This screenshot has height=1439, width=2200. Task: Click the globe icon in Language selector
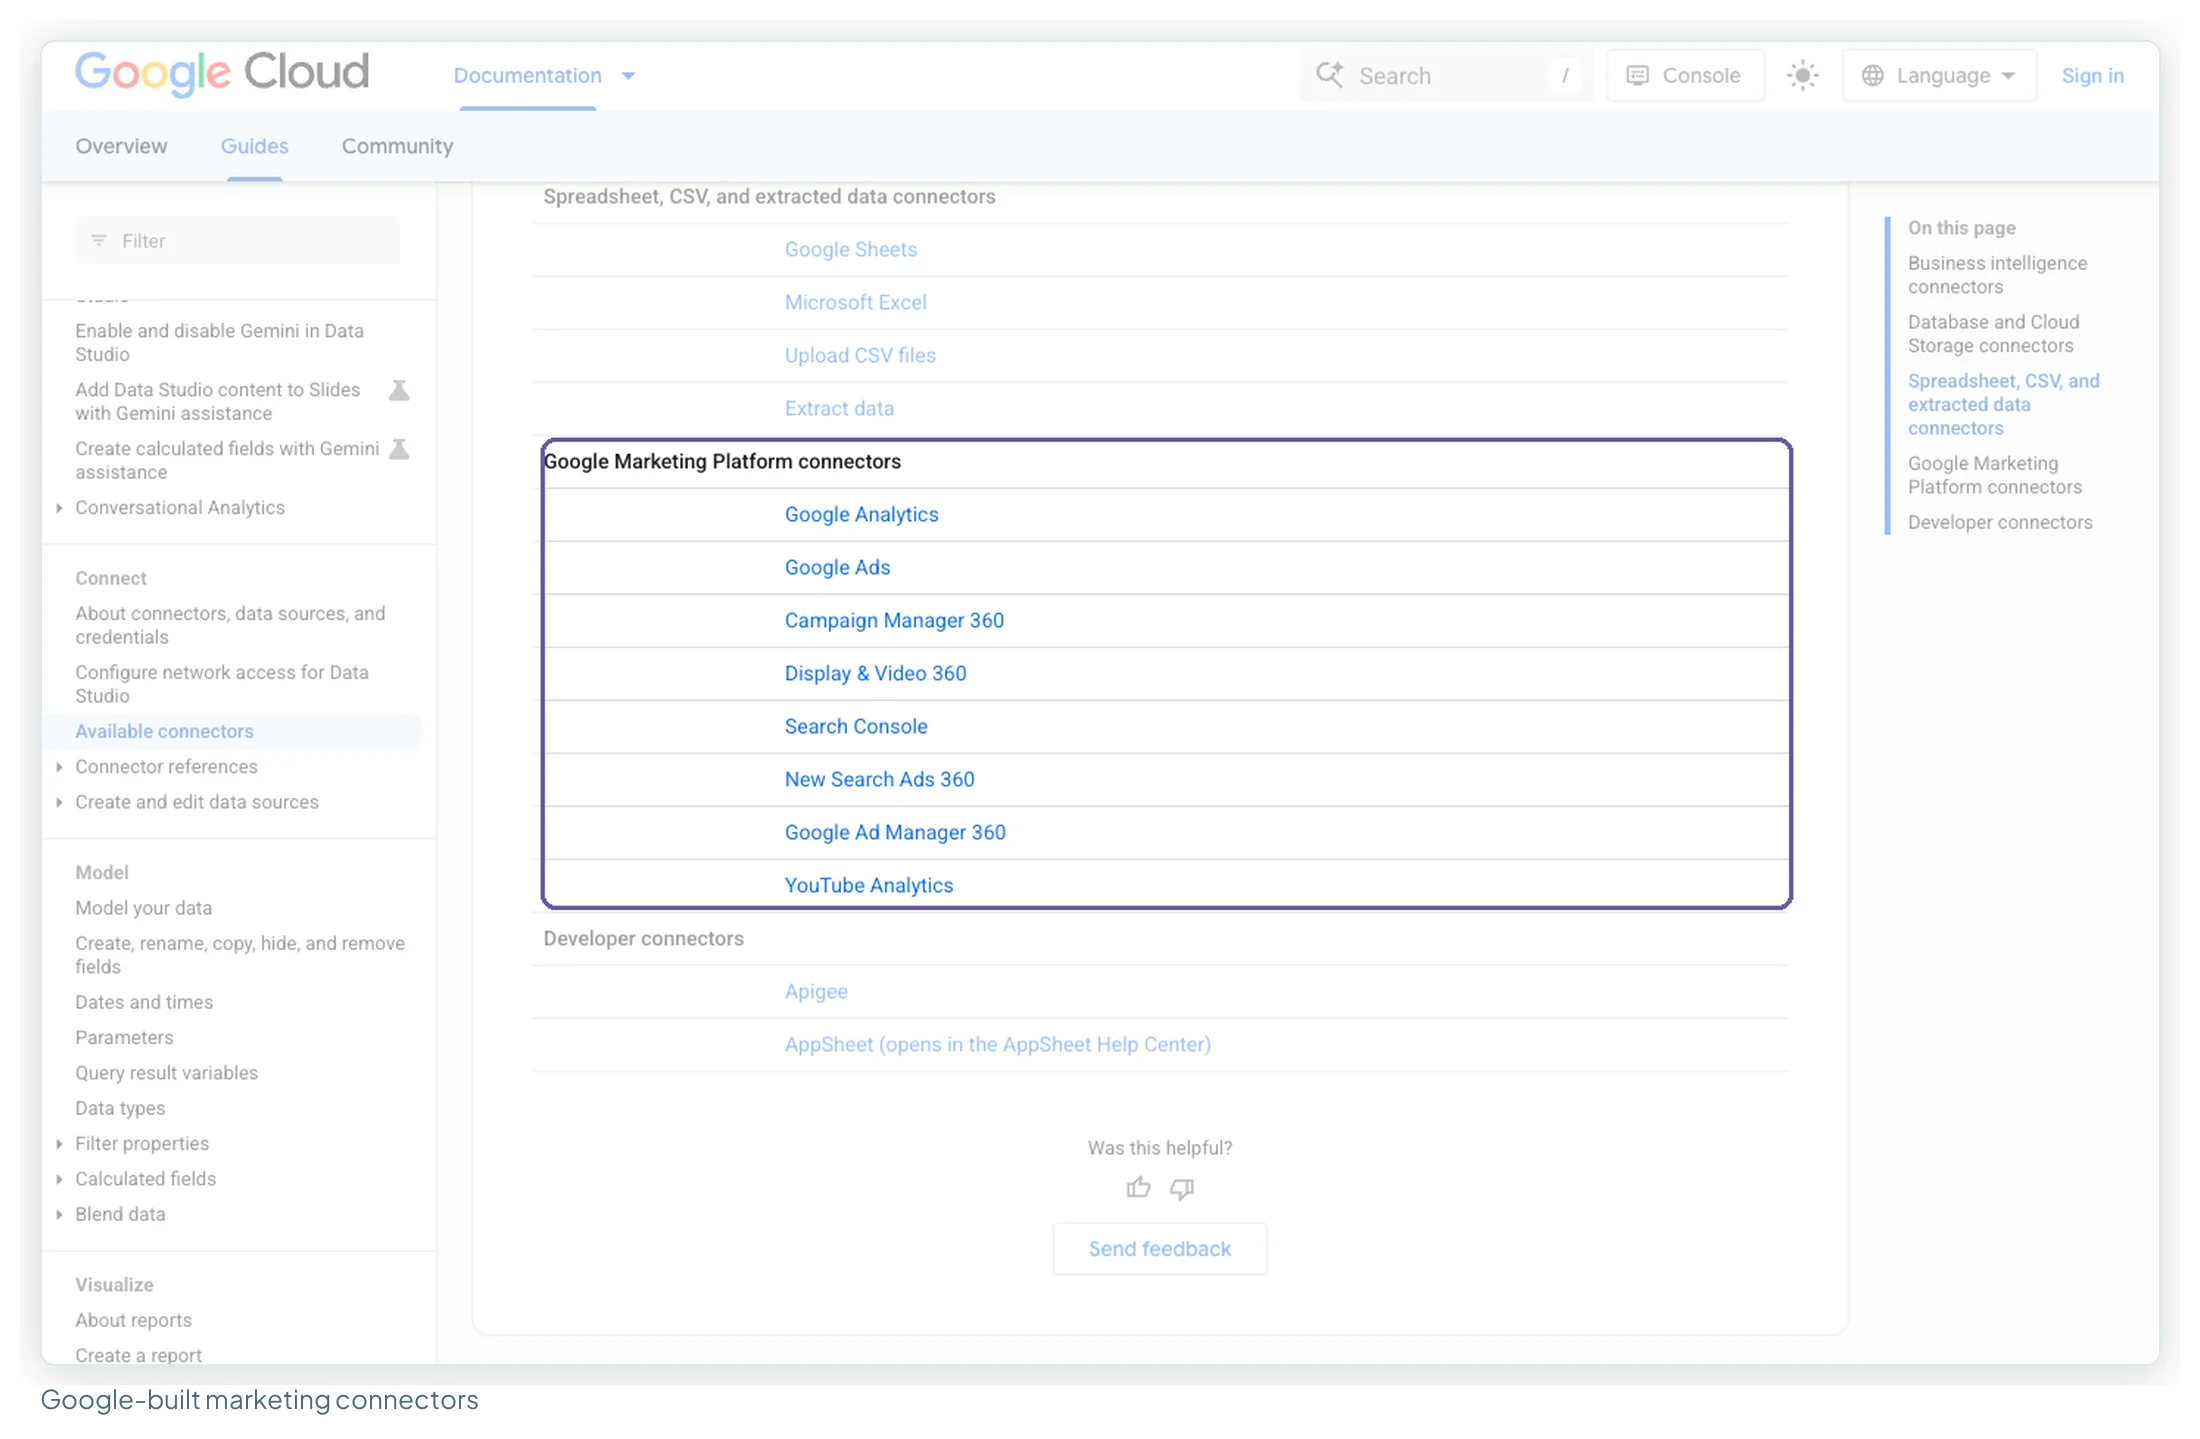(x=1872, y=76)
